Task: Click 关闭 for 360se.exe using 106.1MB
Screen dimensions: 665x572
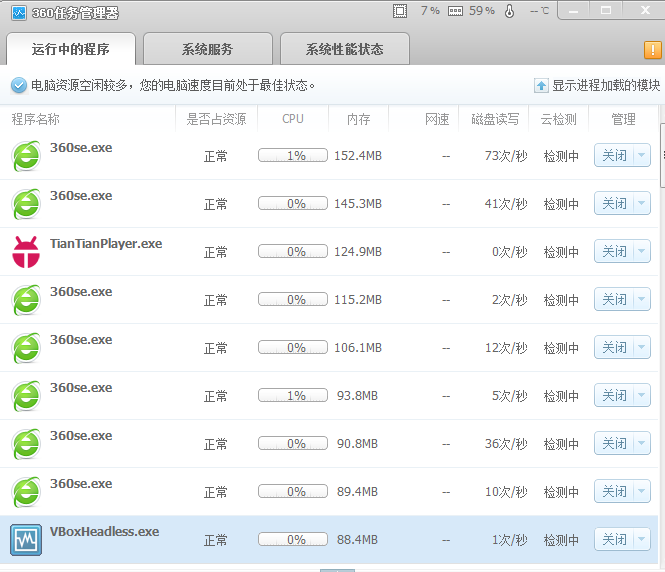Action: pyautogui.click(x=614, y=347)
